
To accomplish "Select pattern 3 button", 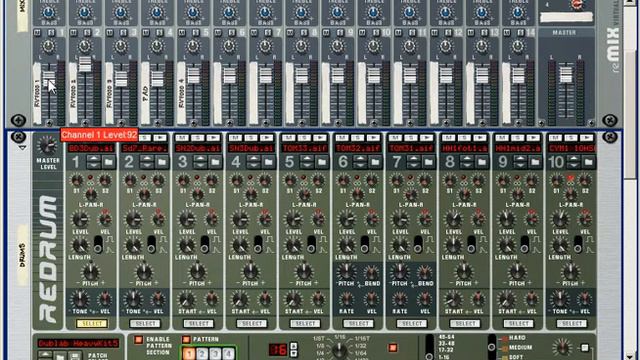I will 216,353.
